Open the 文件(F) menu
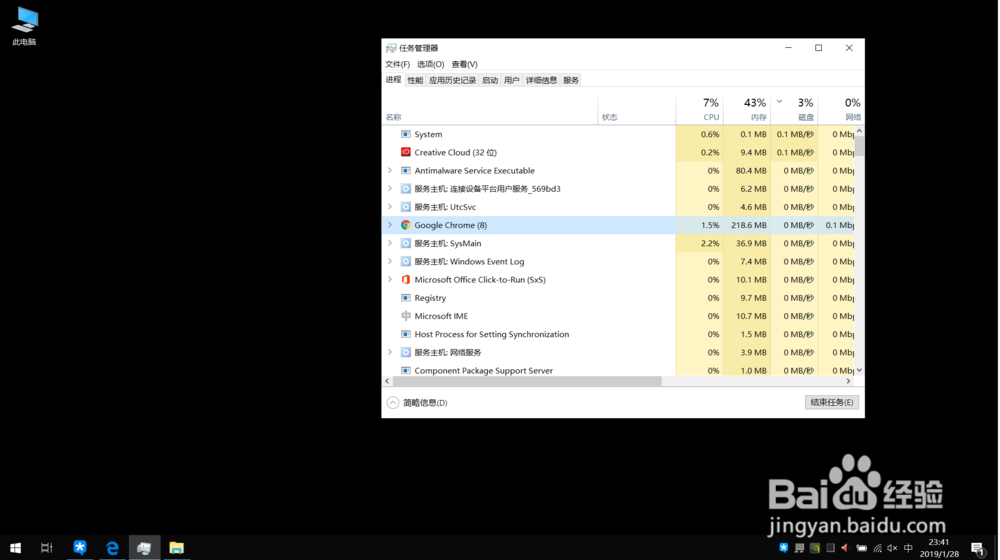The width and height of the screenshot is (1000, 560). [397, 64]
